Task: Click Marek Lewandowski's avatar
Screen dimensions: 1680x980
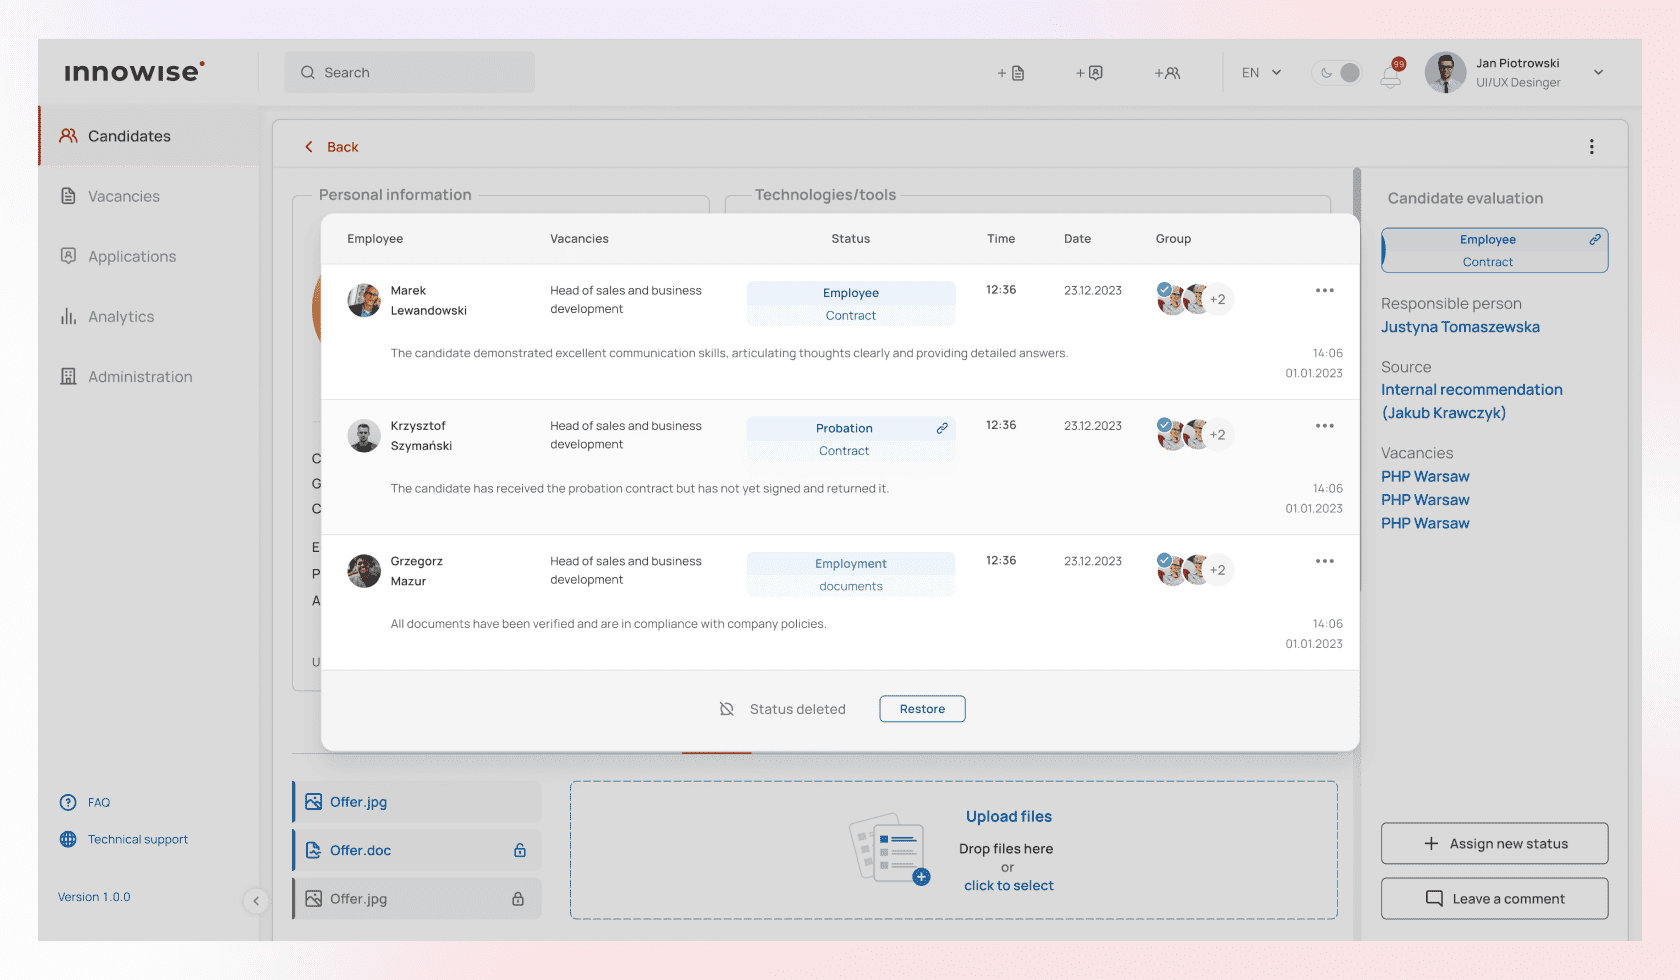Action: [x=364, y=300]
